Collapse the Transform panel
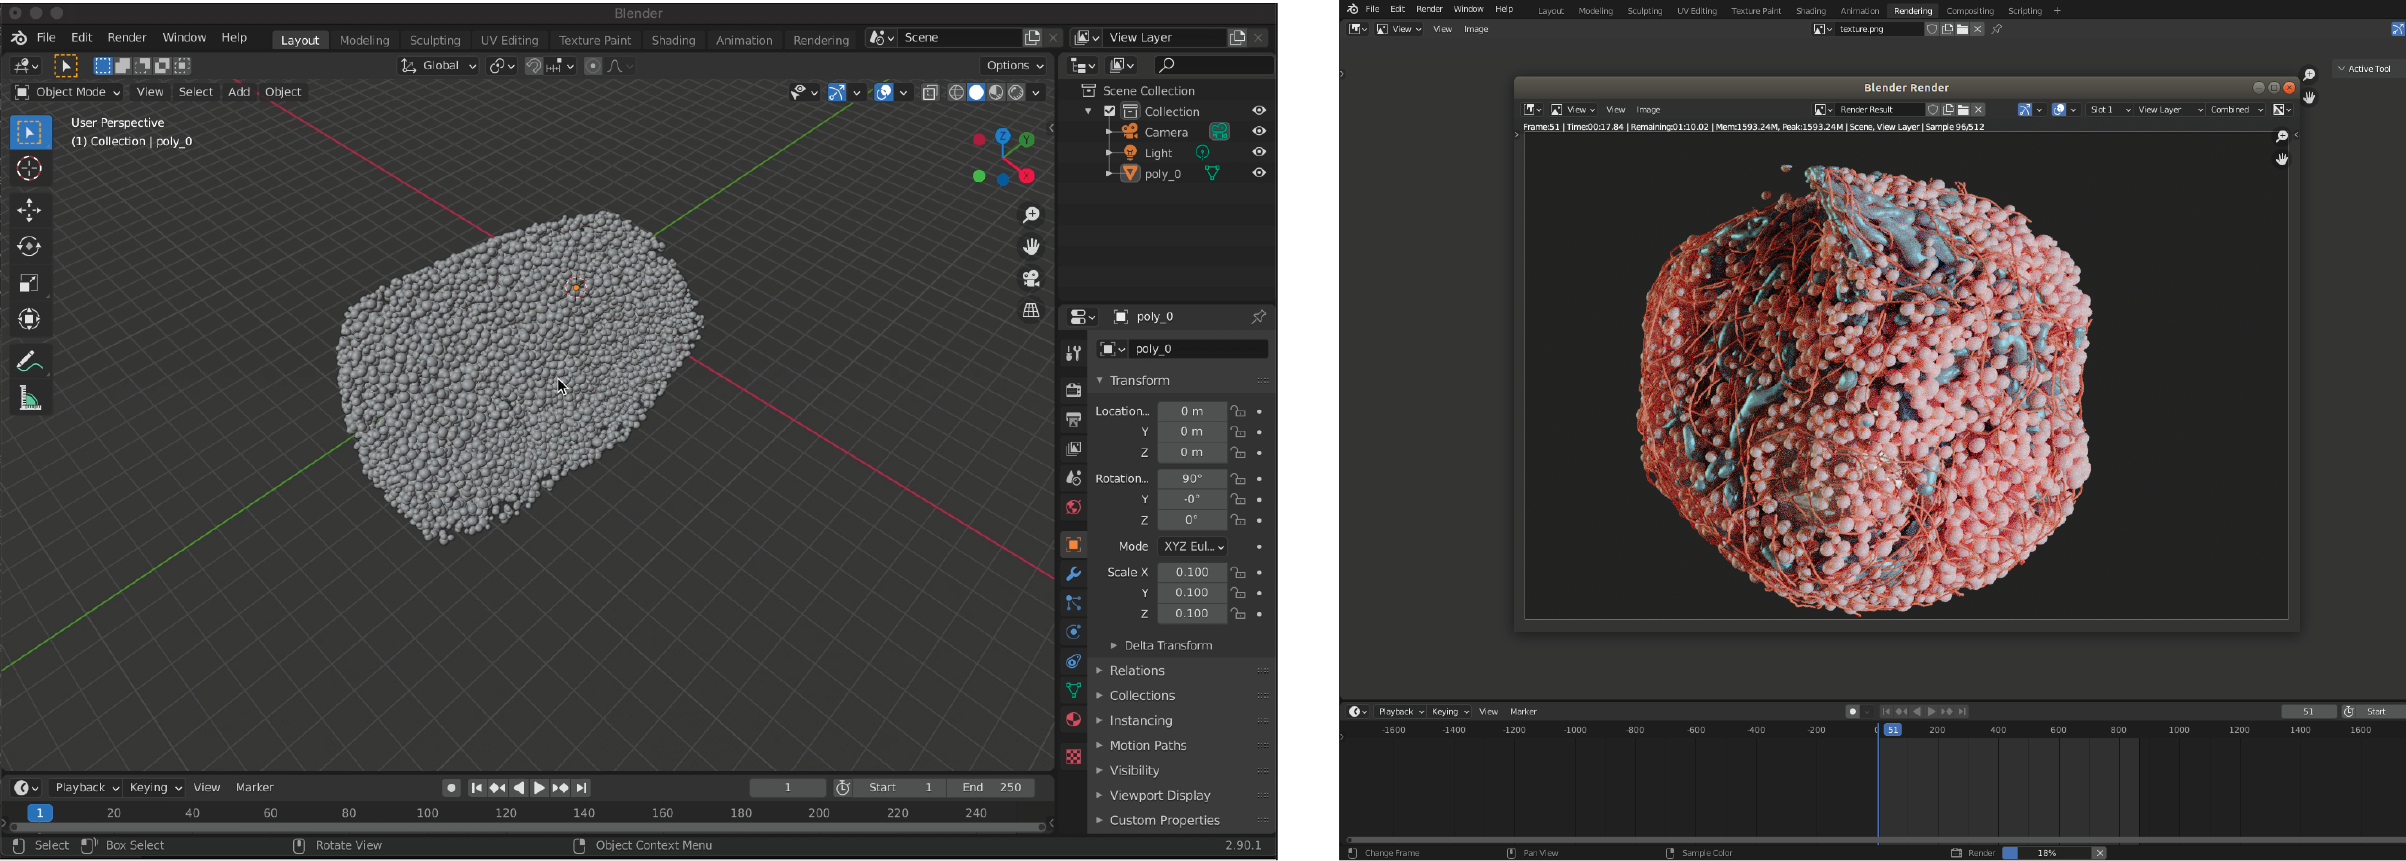2406x861 pixels. (x=1139, y=381)
